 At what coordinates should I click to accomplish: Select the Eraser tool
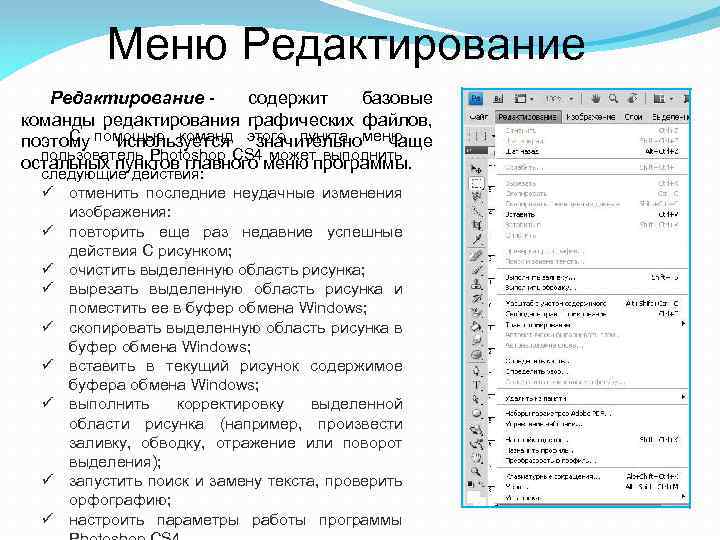coord(477,312)
